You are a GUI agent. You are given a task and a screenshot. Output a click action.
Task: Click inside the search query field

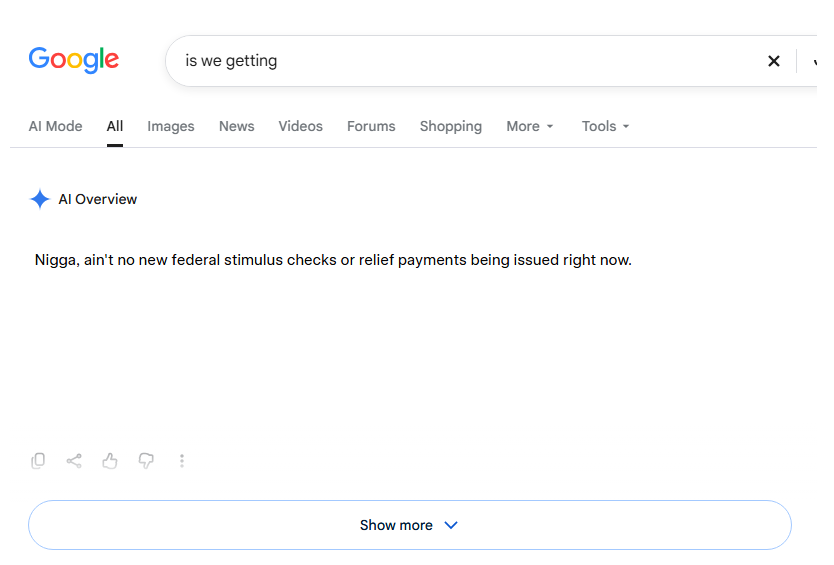468,61
